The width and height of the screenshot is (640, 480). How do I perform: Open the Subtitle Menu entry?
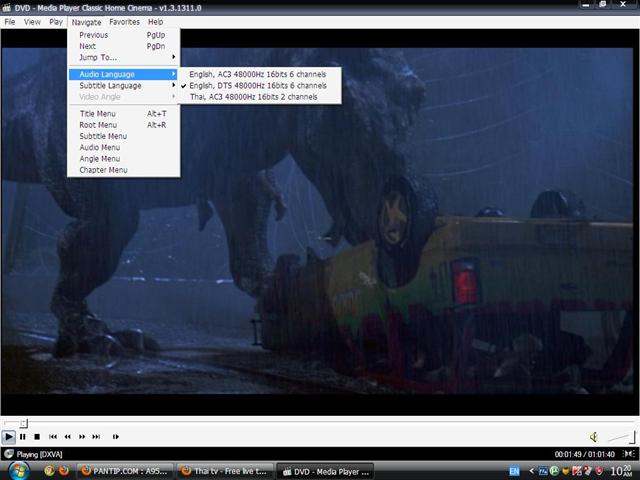[x=124, y=136]
